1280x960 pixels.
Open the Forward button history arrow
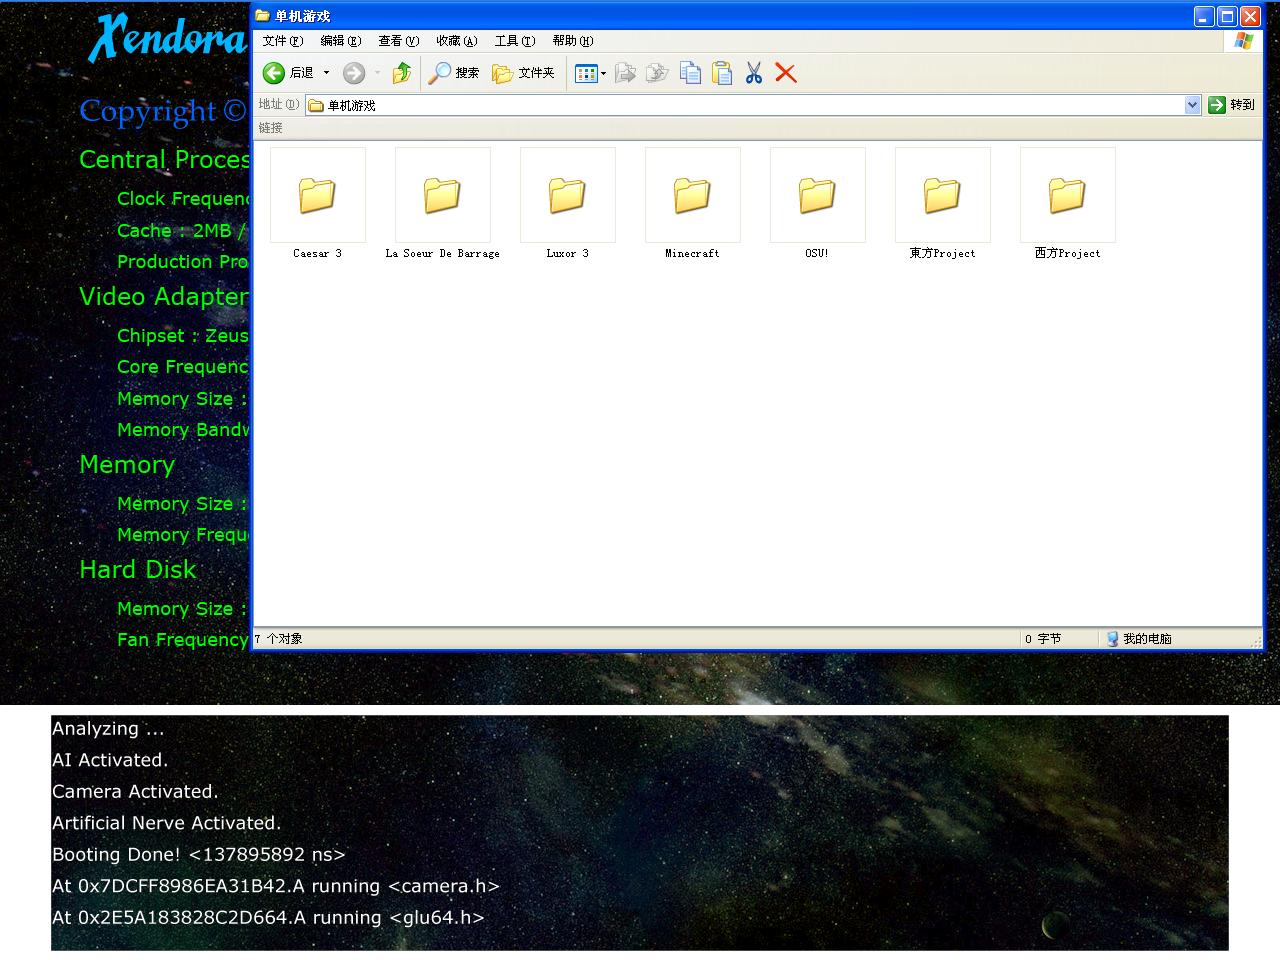pos(377,73)
